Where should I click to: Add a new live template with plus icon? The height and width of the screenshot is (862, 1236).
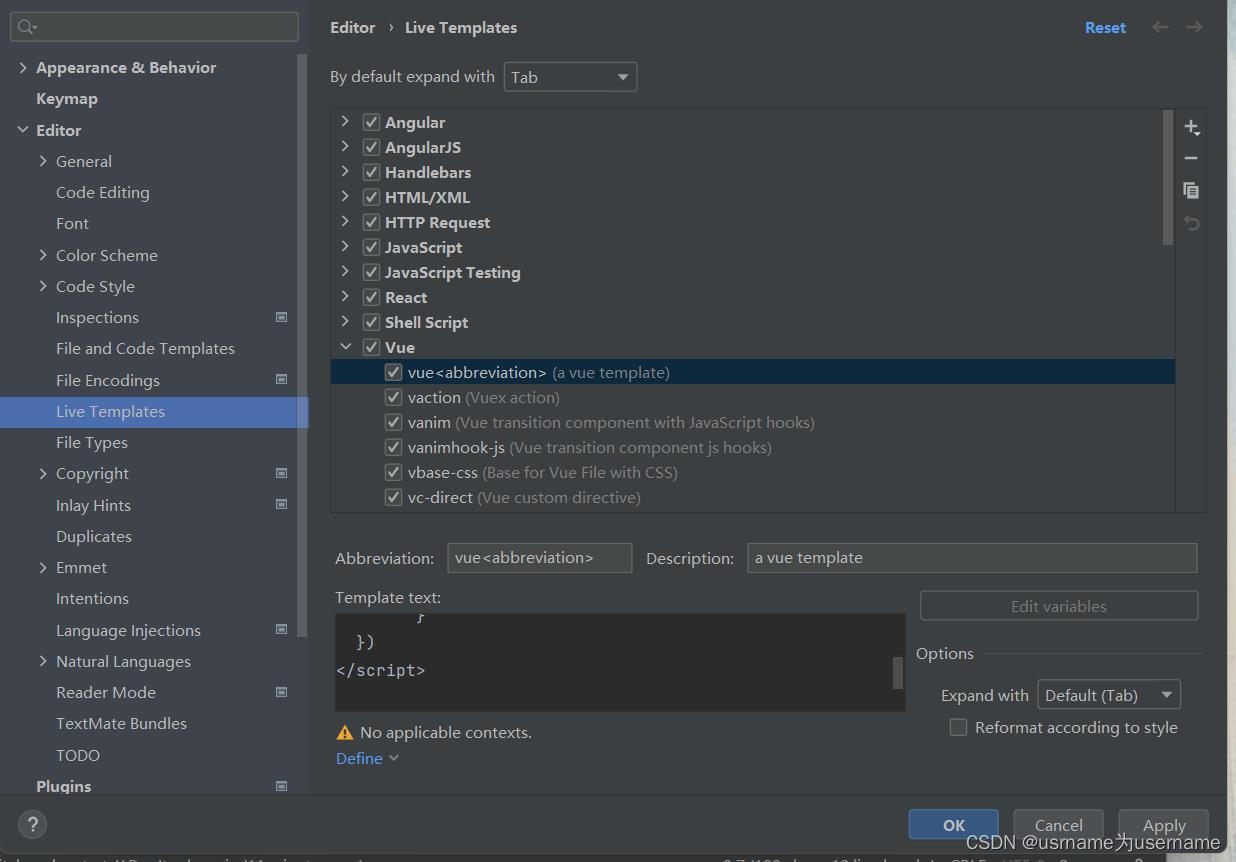pos(1191,127)
